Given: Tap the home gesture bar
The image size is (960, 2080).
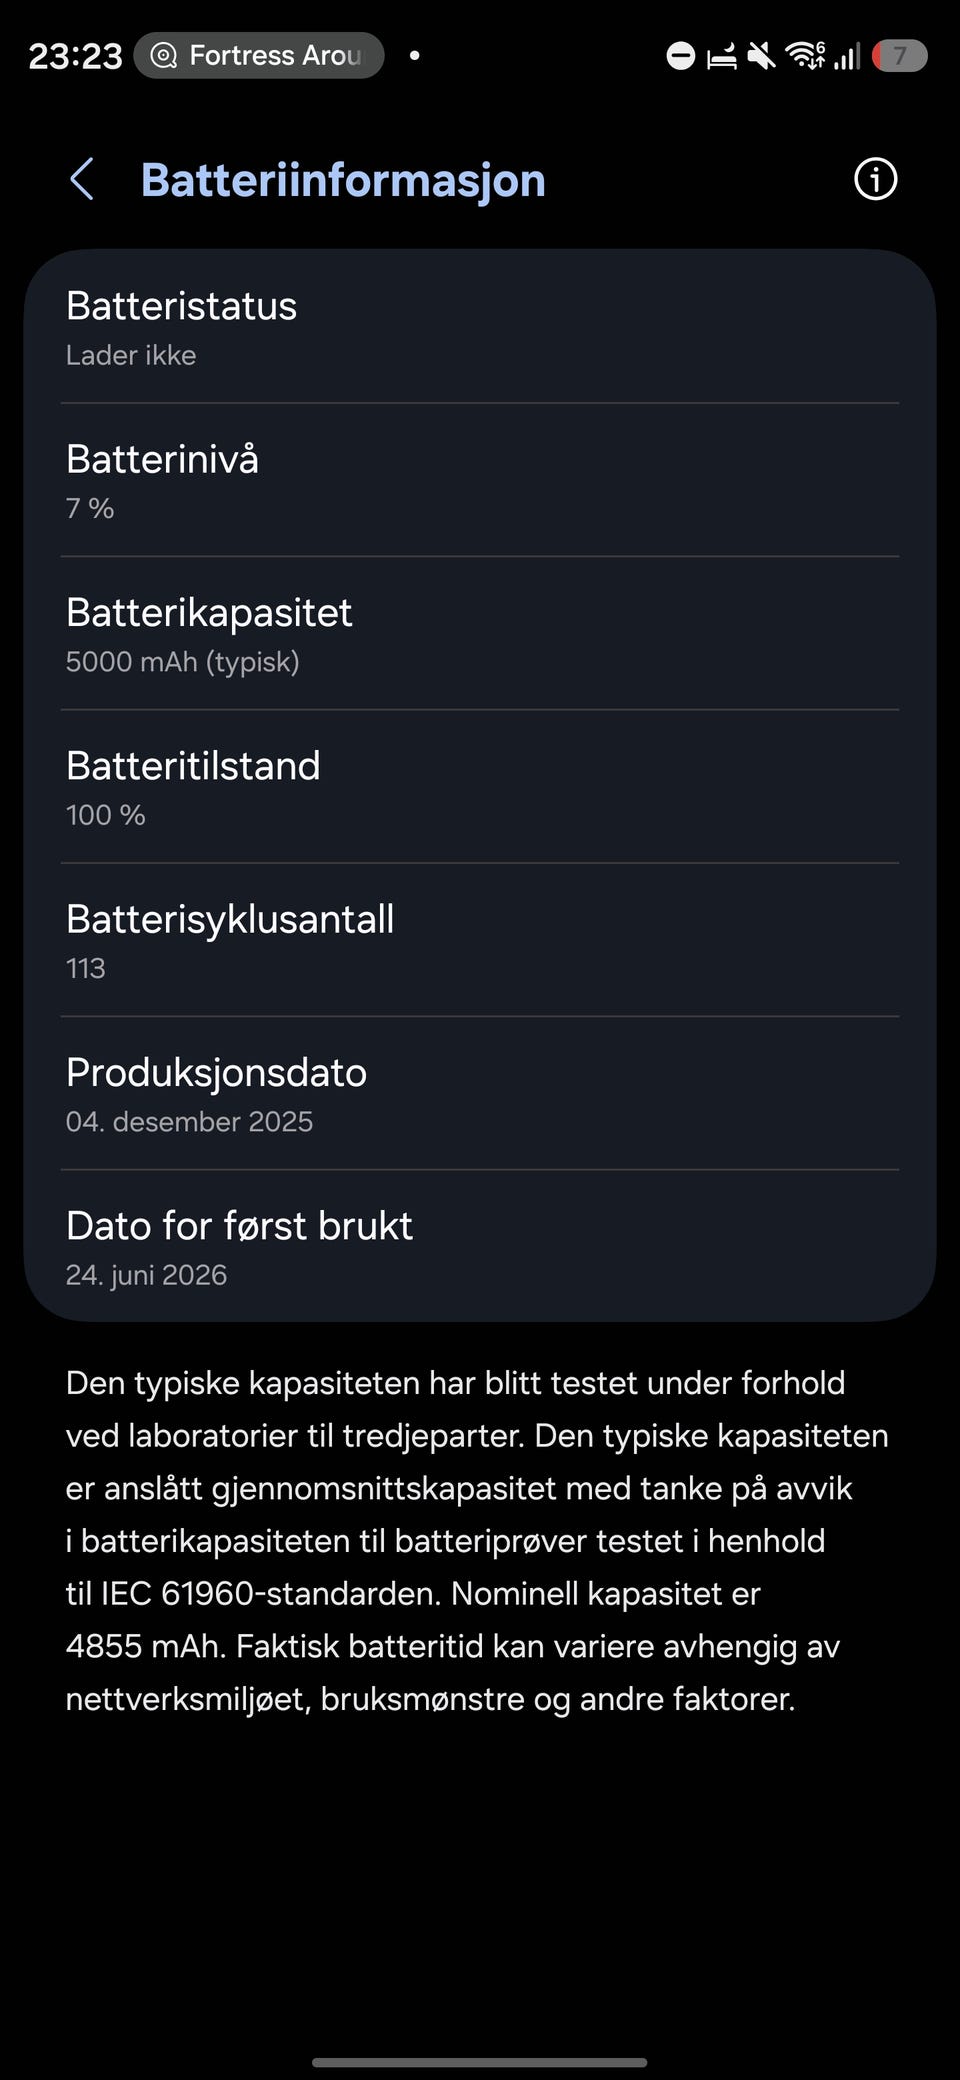Looking at the screenshot, I should (480, 2035).
